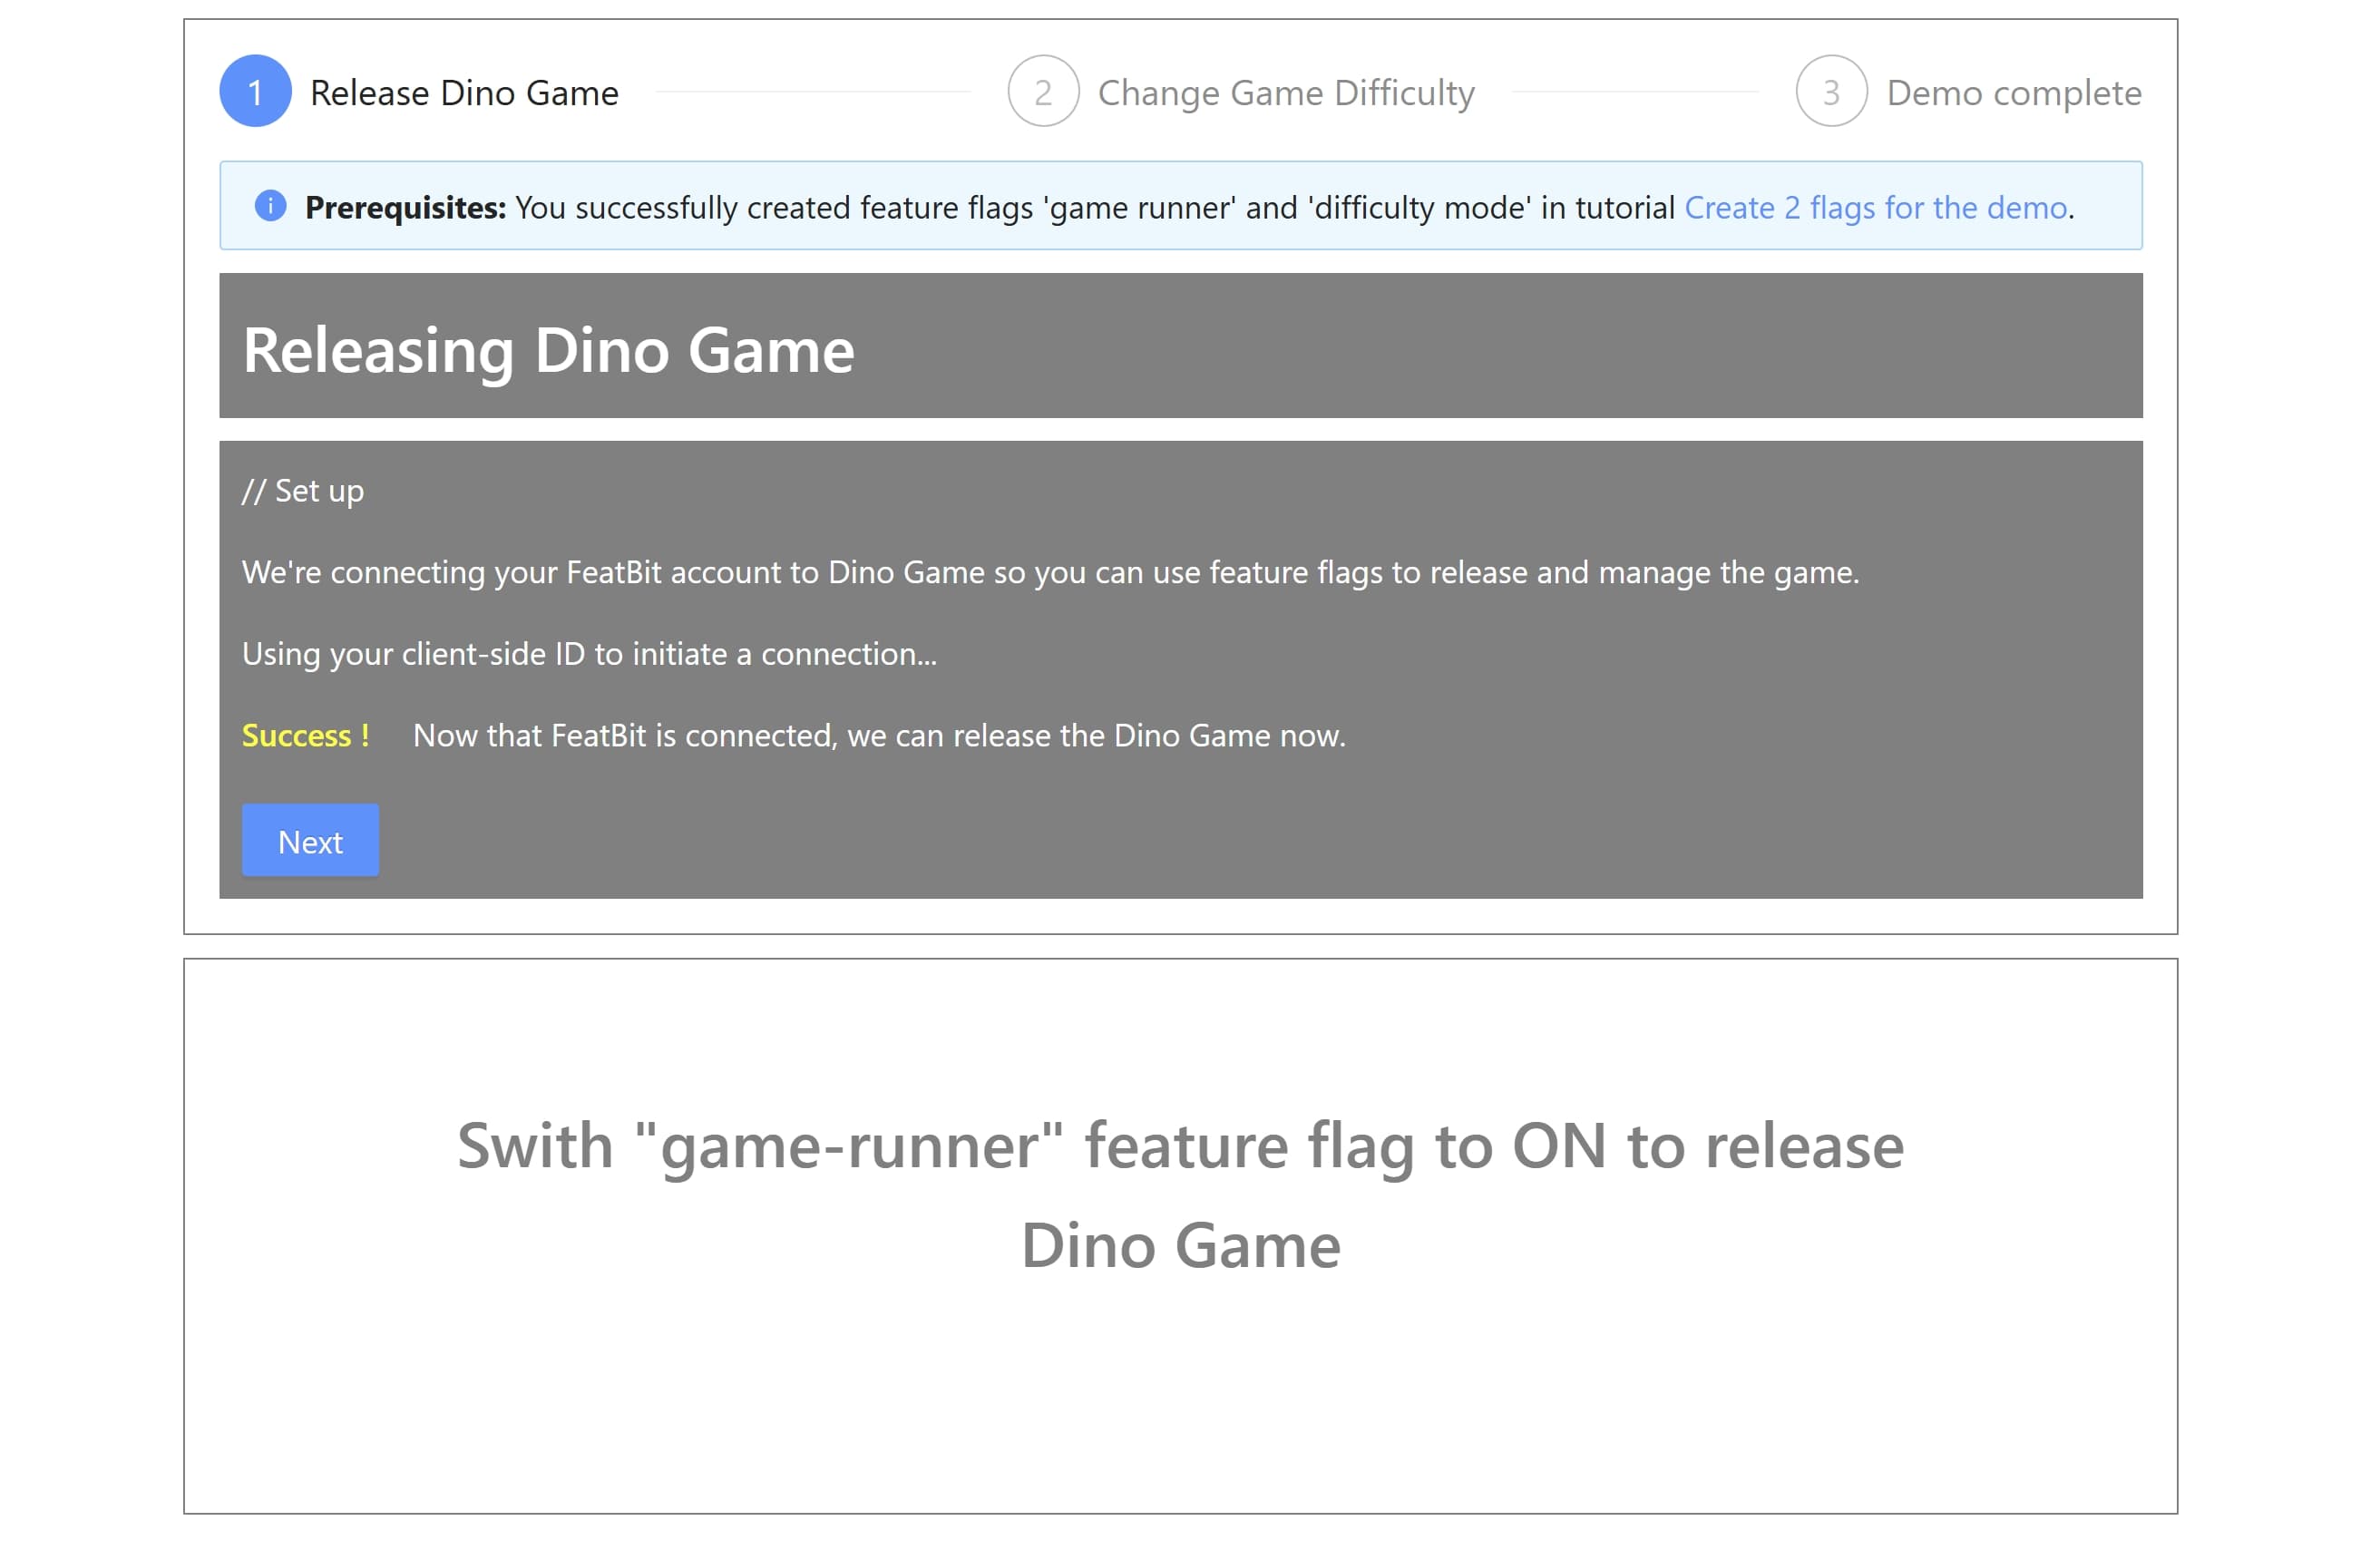Click the Releasing Dino Game heading

click(548, 350)
